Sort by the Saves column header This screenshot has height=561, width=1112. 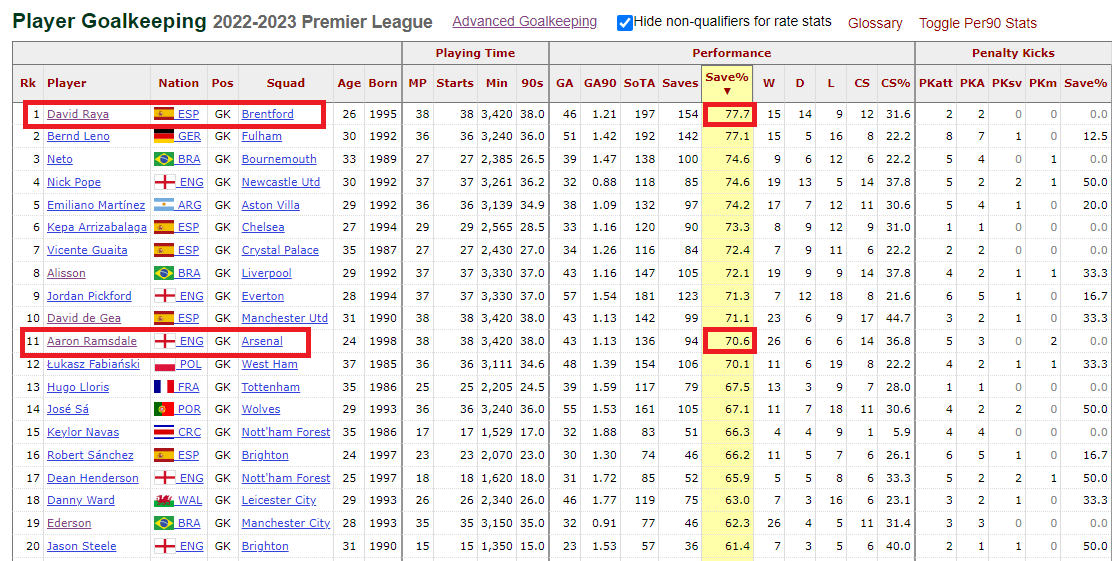(x=680, y=83)
